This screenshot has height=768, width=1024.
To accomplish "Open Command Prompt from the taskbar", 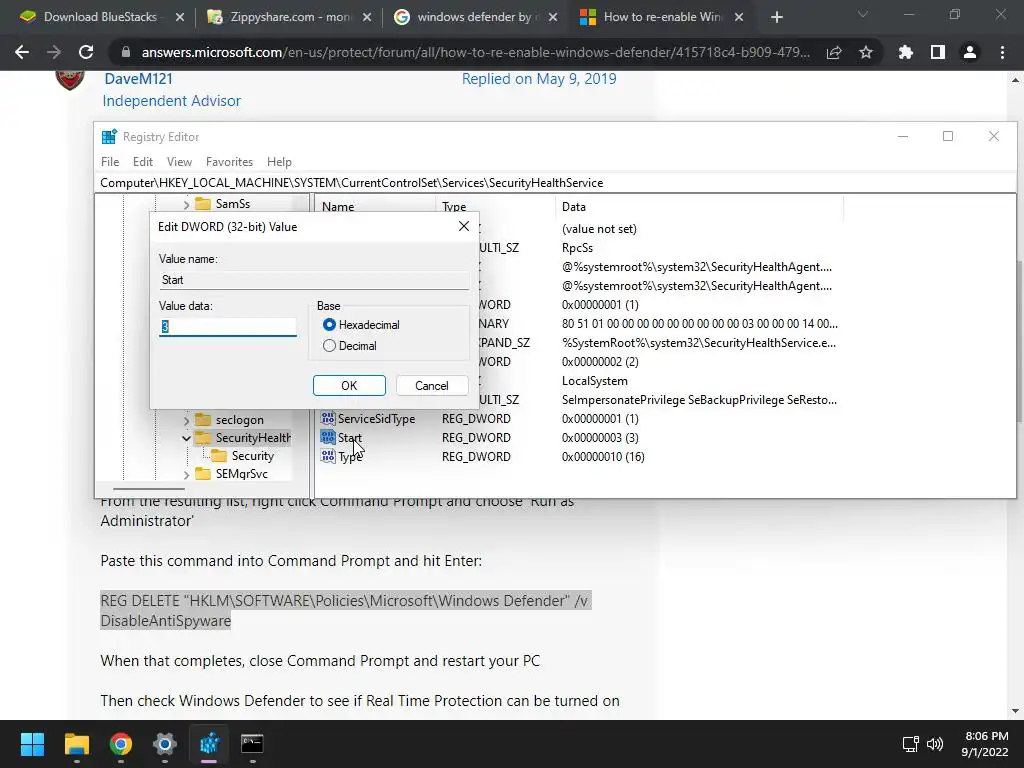I will 252,744.
